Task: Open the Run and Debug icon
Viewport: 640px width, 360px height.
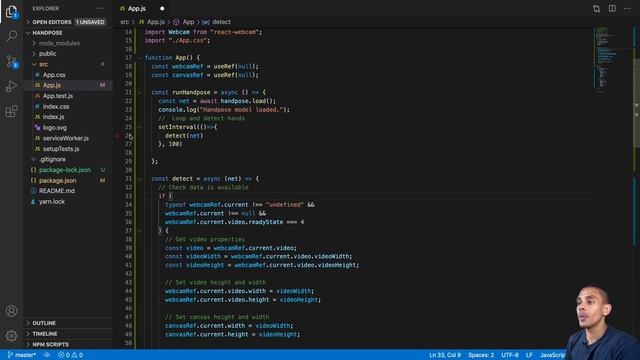Action: [x=11, y=86]
